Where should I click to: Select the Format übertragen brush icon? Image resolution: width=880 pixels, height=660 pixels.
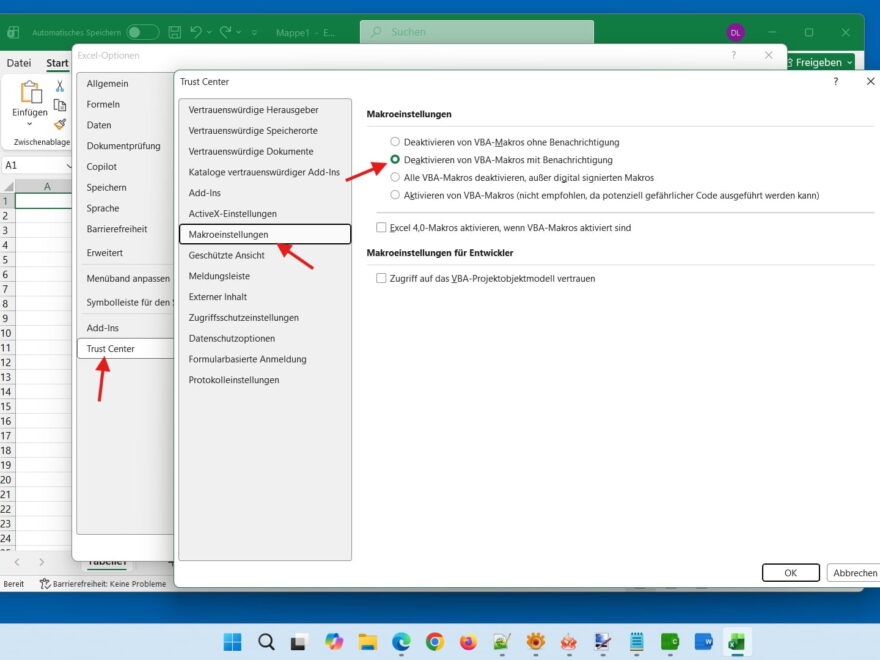[x=61, y=123]
